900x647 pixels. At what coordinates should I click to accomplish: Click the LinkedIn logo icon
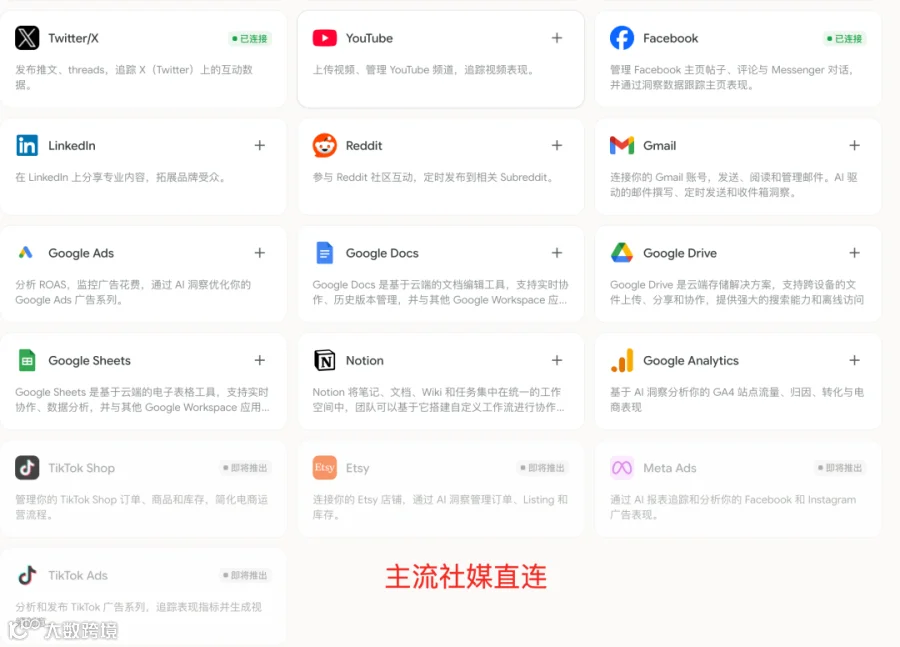tap(27, 145)
